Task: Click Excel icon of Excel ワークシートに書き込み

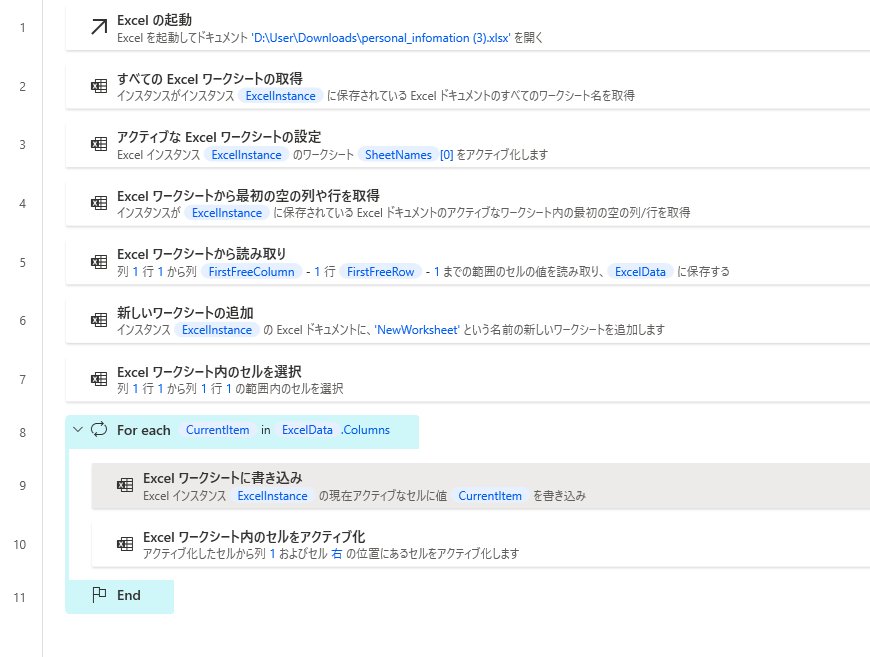Action: (125, 485)
